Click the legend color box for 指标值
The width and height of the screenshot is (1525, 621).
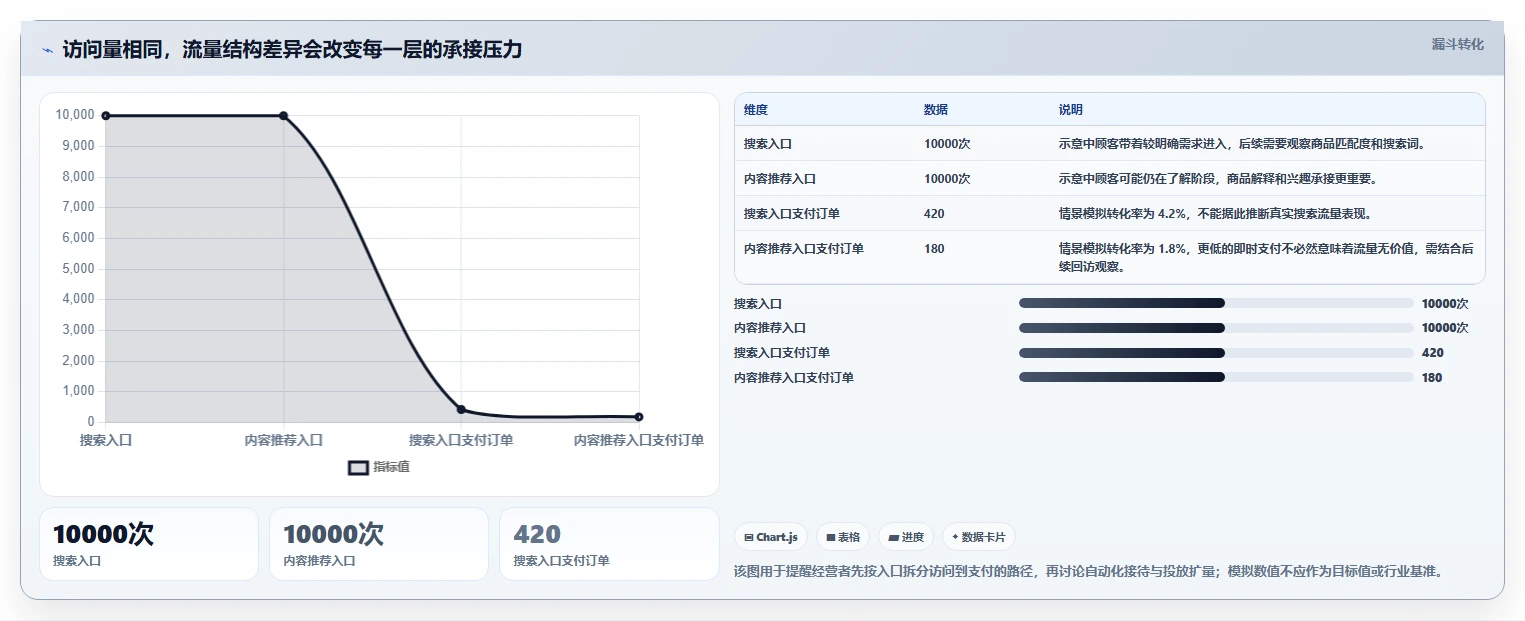click(x=358, y=467)
